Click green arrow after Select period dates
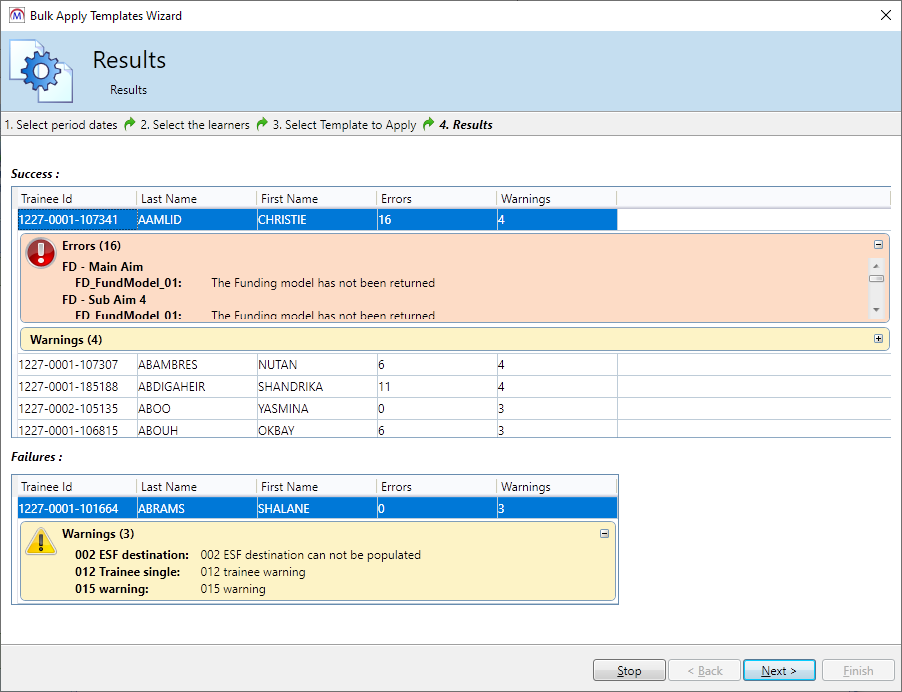Viewport: 902px width, 692px height. [x=128, y=125]
